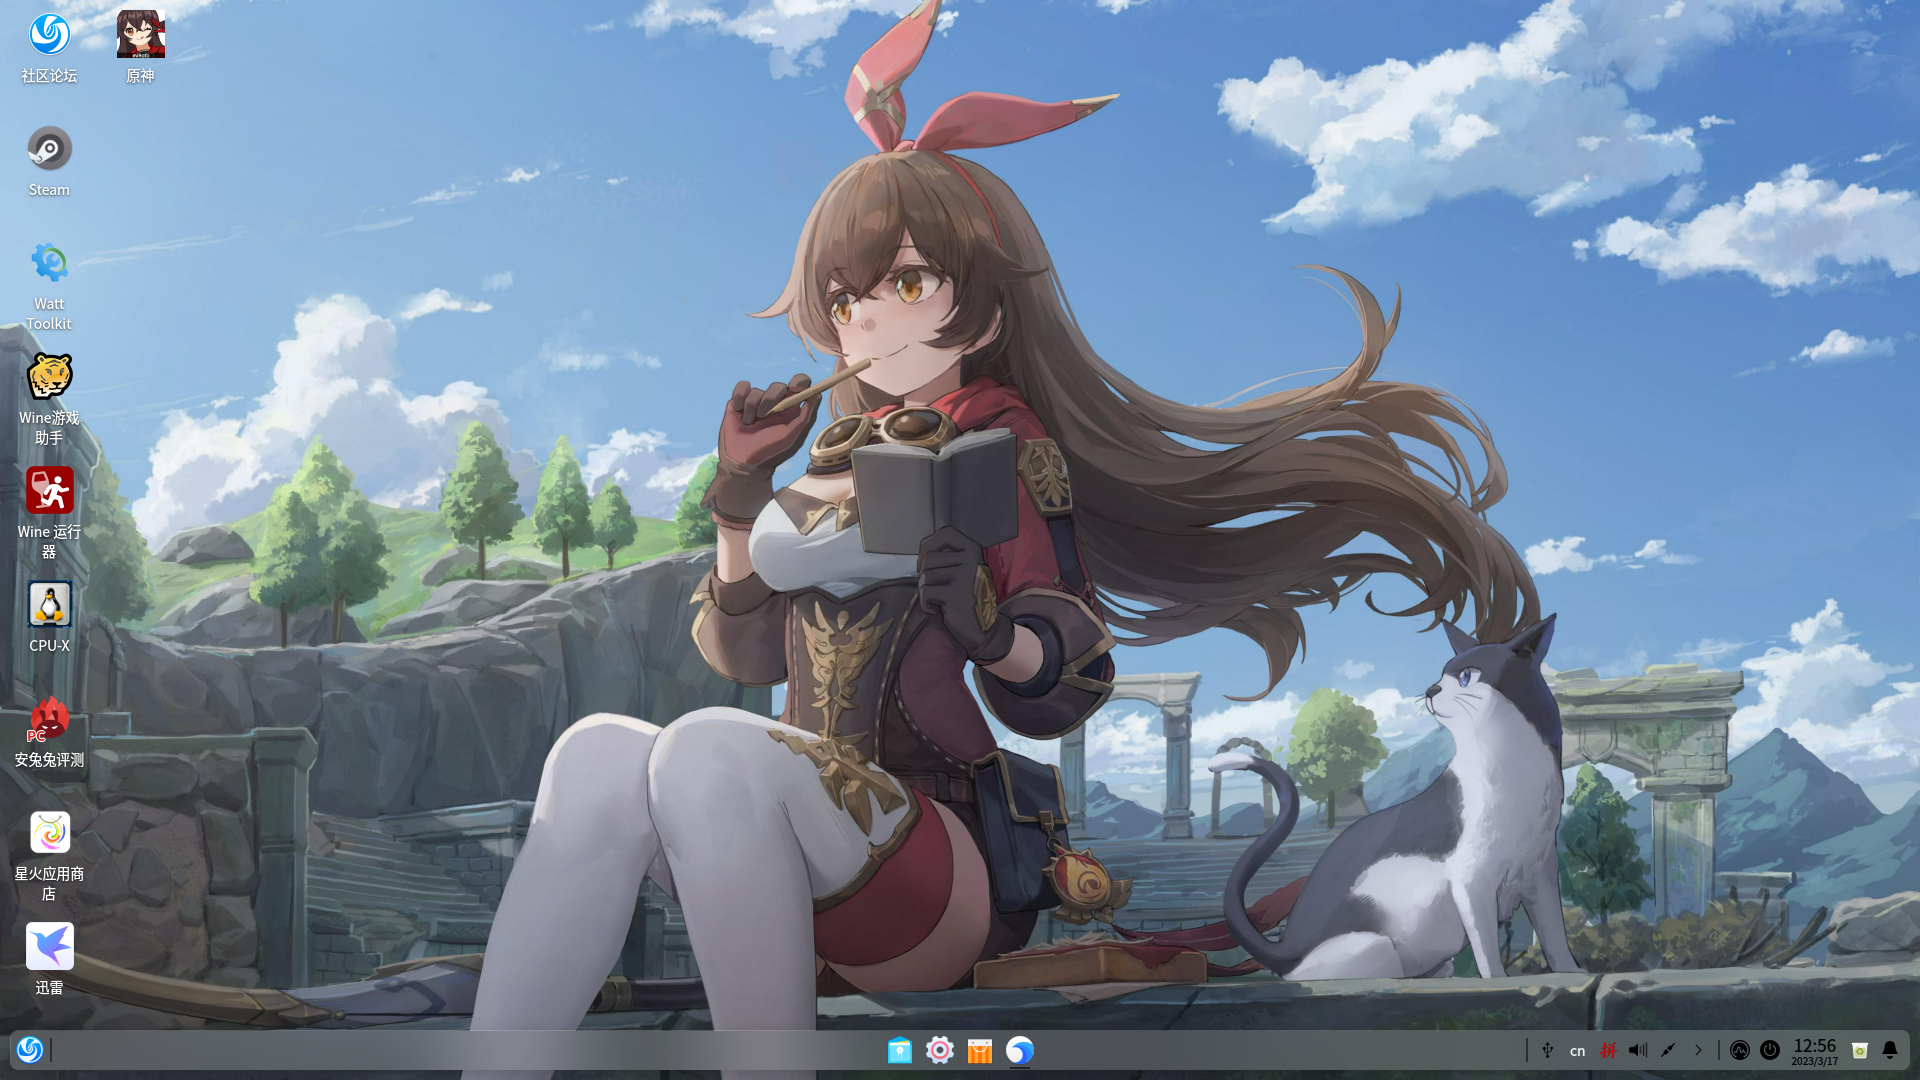This screenshot has height=1080, width=1920.
Task: Launch 迅雷 download manager
Action: click(49, 946)
